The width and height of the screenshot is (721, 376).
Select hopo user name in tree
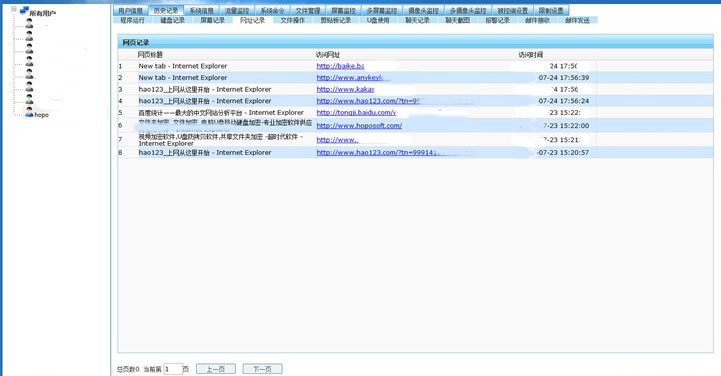pos(41,115)
